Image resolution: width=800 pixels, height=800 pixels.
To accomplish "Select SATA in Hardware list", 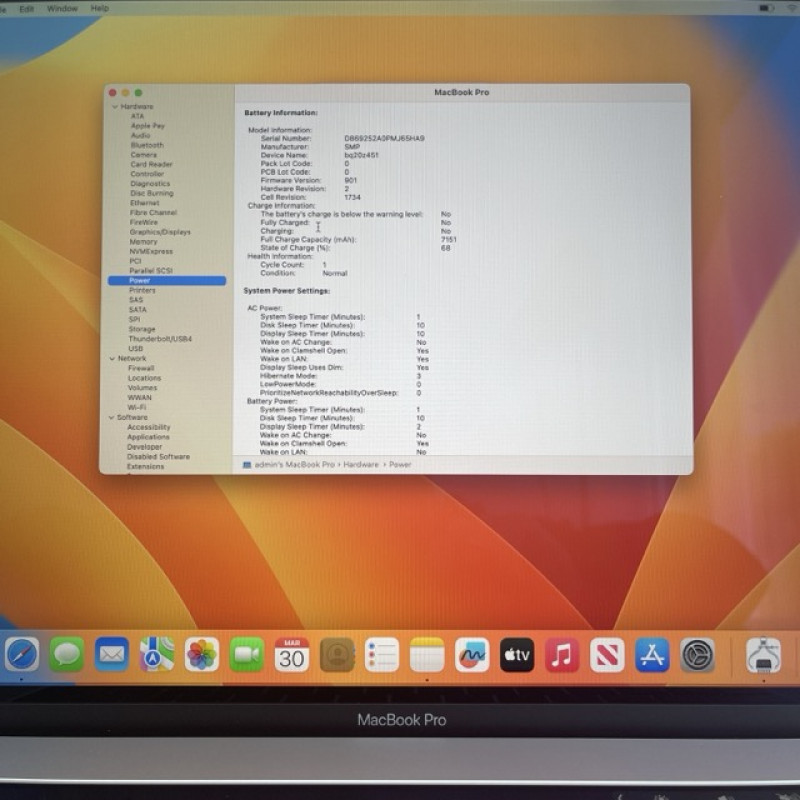I will pos(137,310).
